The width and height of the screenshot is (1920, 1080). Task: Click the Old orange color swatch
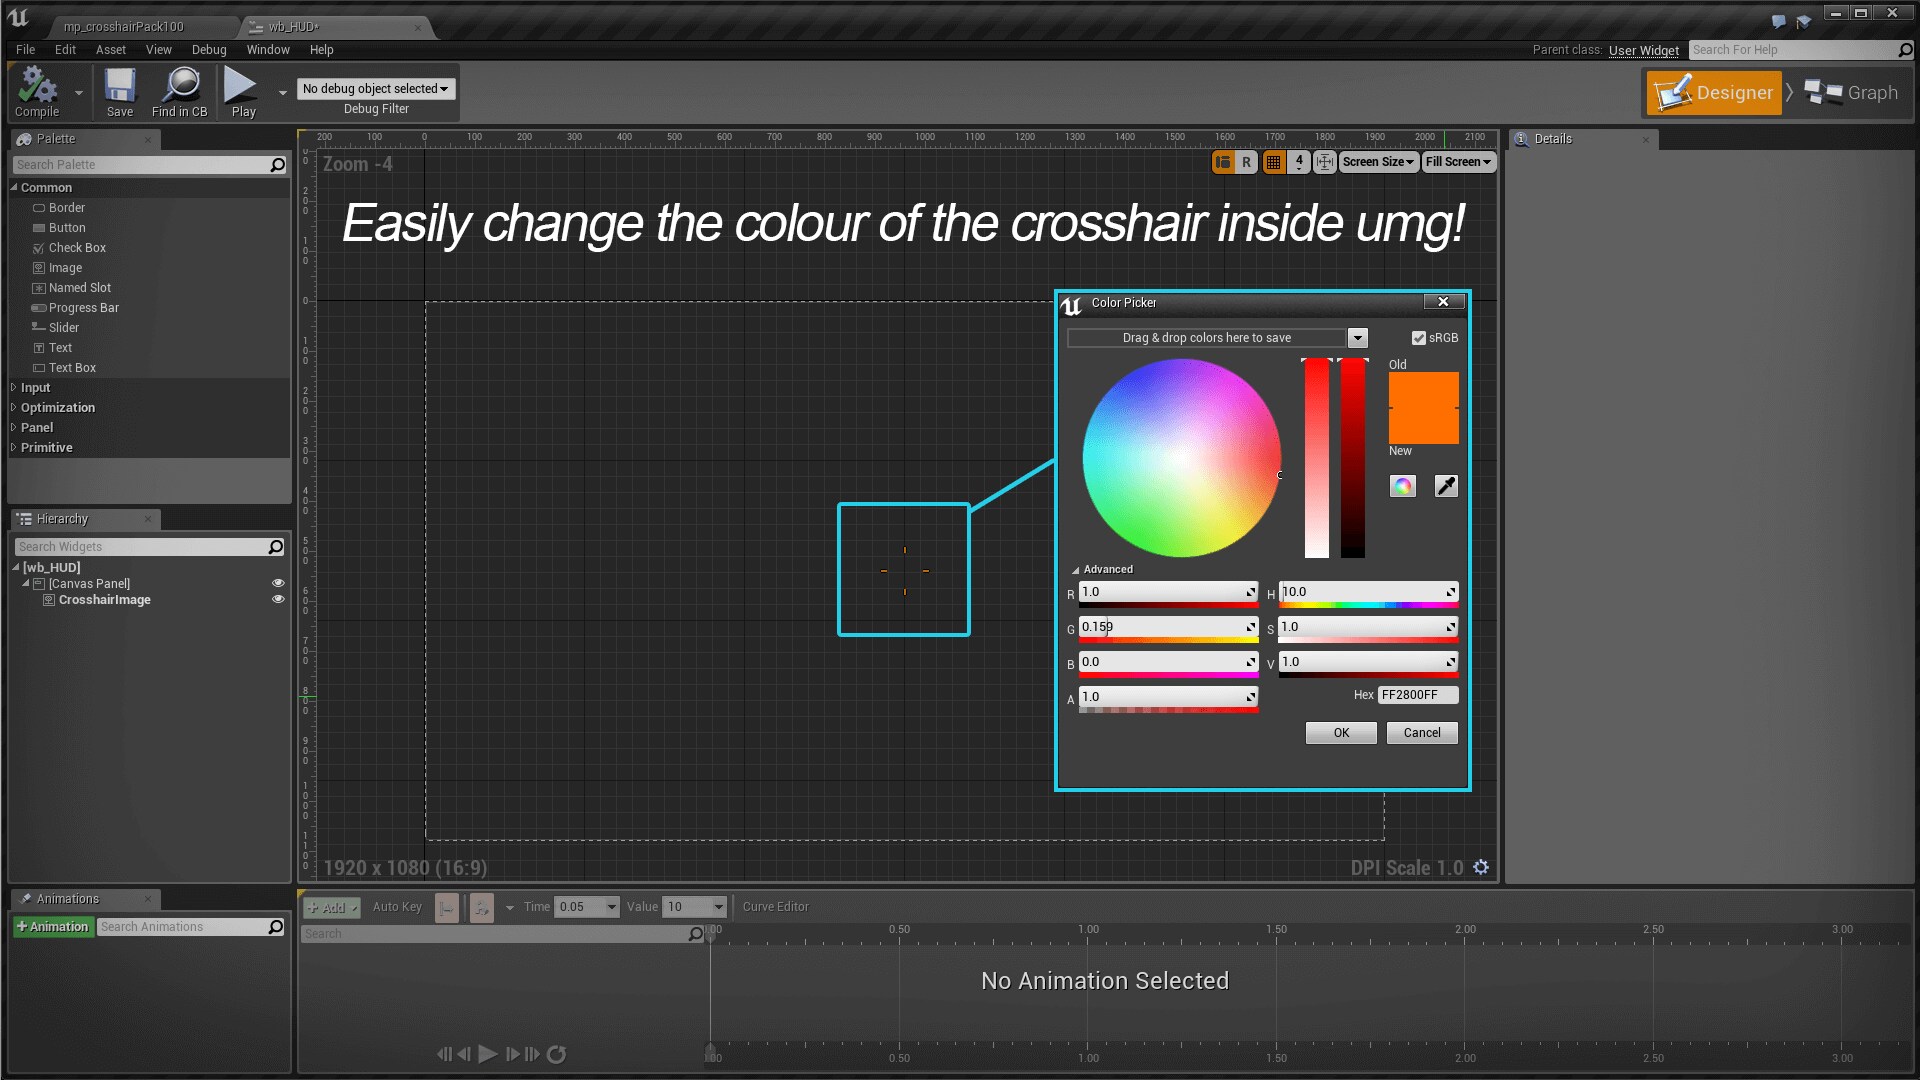pos(1423,390)
